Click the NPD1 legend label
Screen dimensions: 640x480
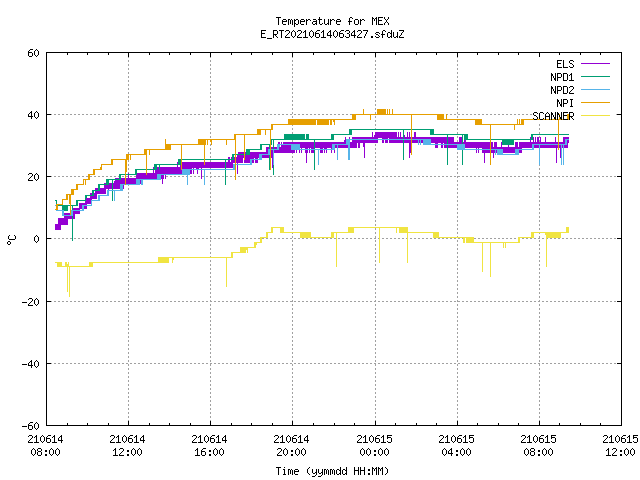pos(562,77)
